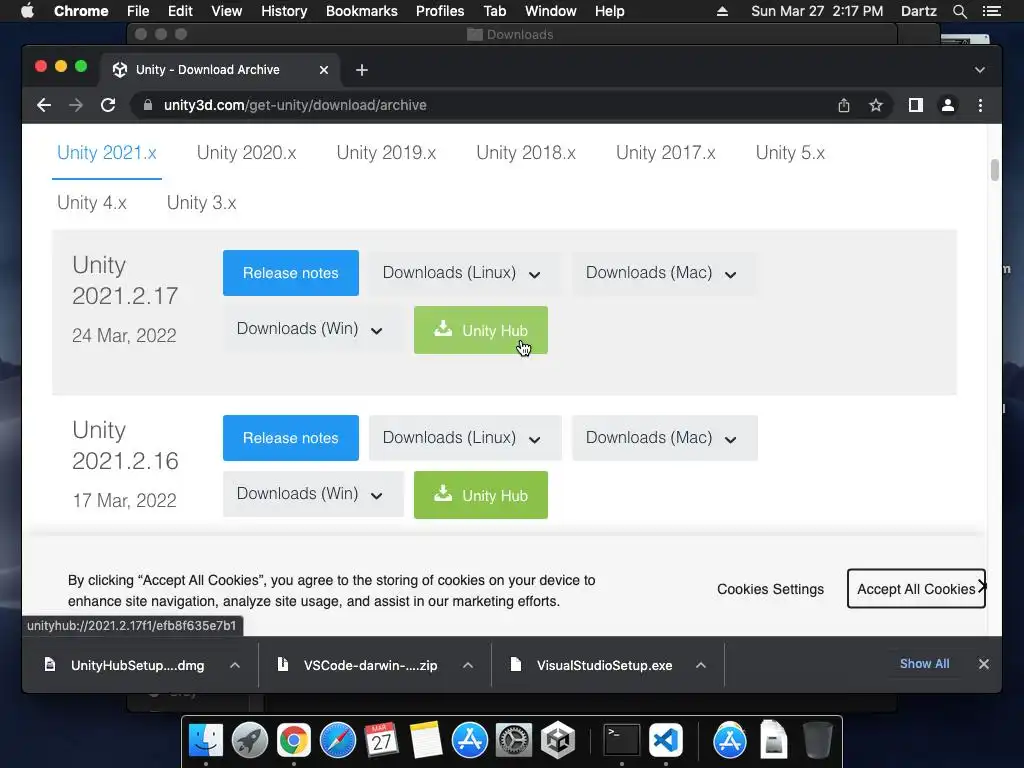Open the Profiles menu

(440, 11)
